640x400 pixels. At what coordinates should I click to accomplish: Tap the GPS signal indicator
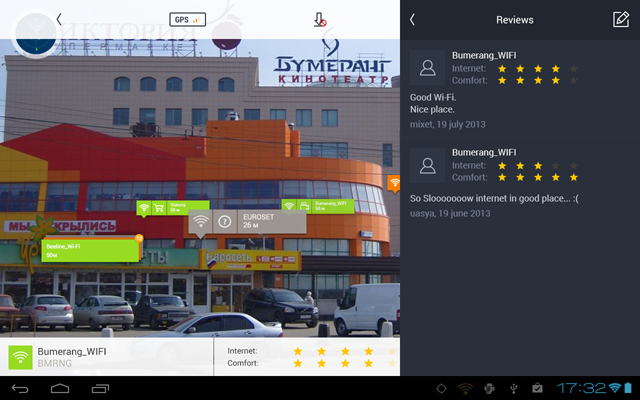(x=187, y=19)
